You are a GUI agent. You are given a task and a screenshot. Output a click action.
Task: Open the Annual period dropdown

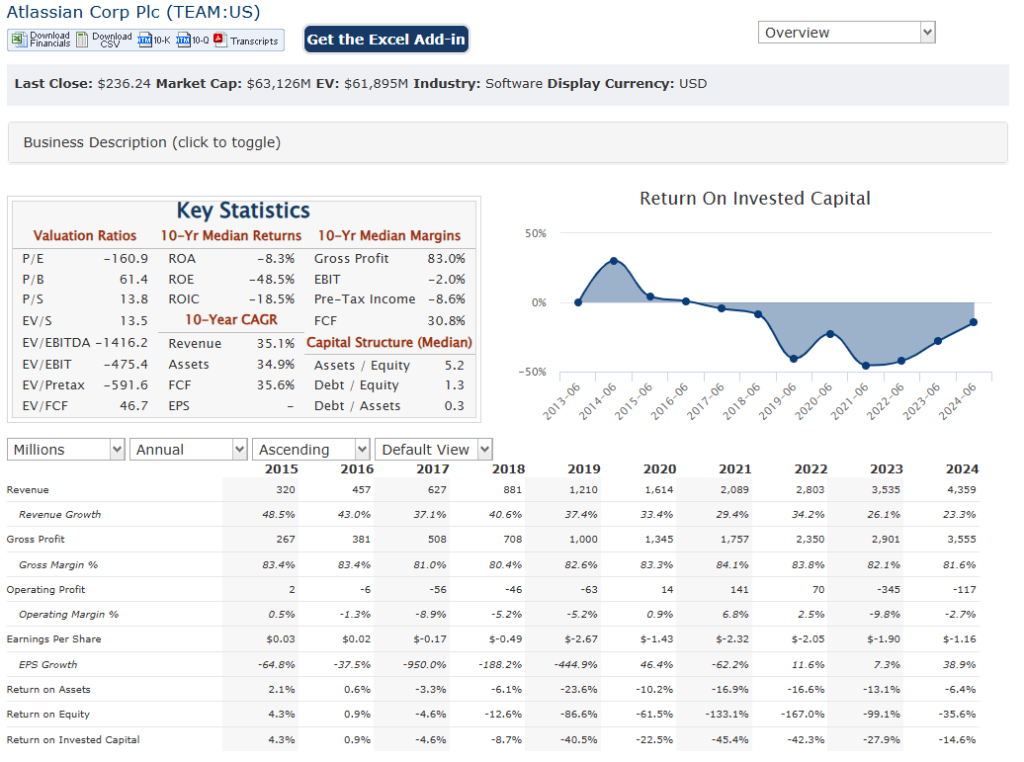click(x=188, y=449)
